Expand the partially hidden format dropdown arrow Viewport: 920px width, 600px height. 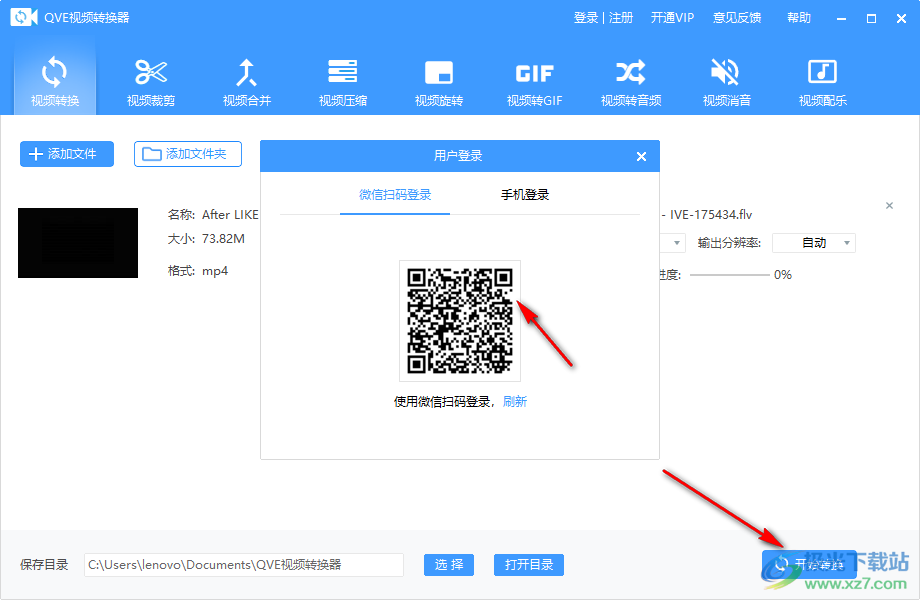click(x=677, y=243)
